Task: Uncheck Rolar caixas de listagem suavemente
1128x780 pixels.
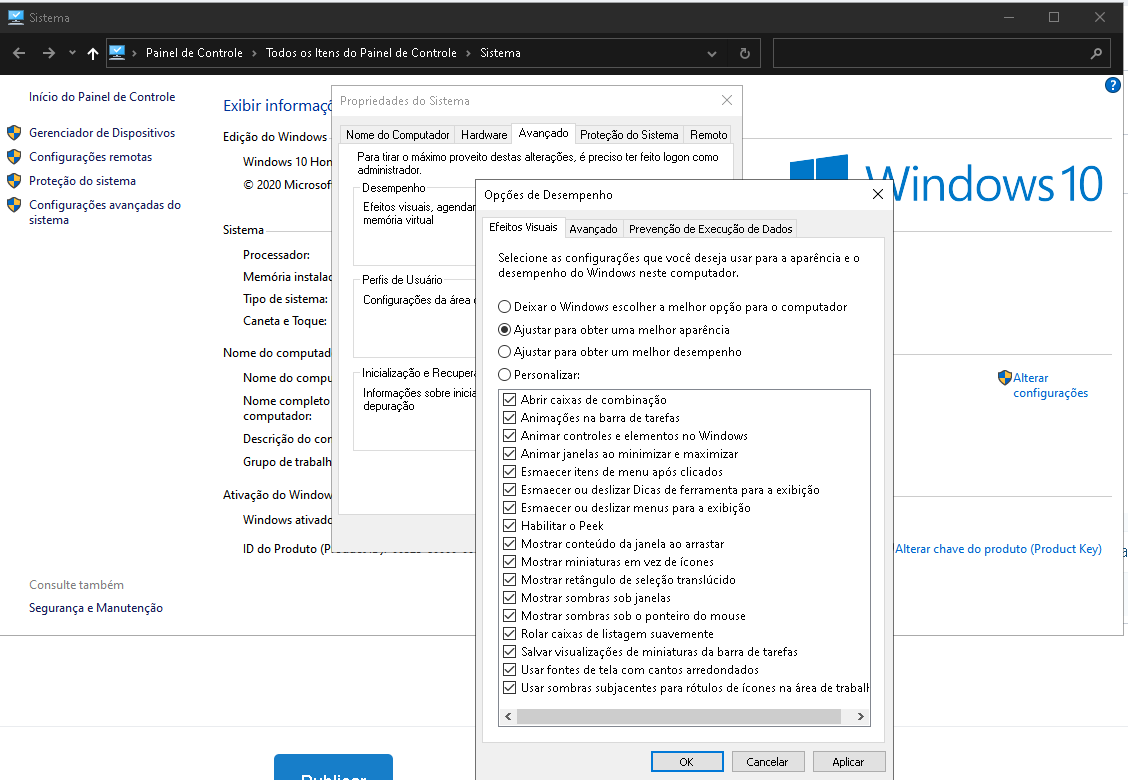Action: (509, 633)
